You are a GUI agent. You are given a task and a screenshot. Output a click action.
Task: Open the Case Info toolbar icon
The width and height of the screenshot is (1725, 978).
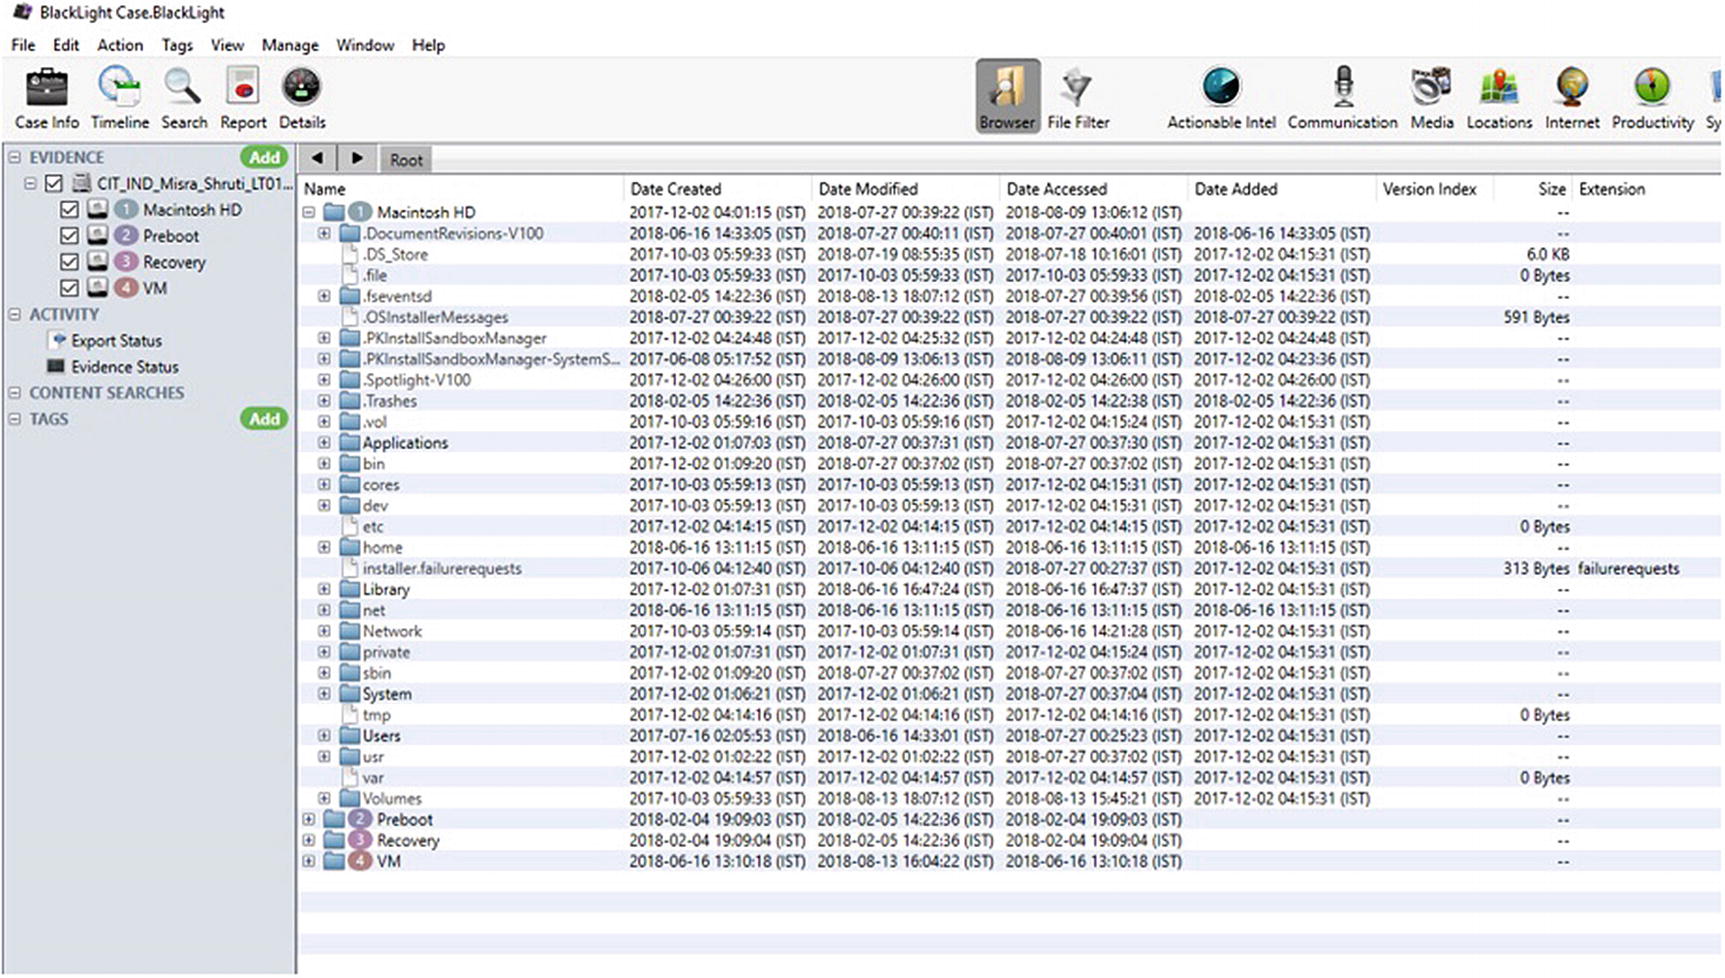click(46, 87)
